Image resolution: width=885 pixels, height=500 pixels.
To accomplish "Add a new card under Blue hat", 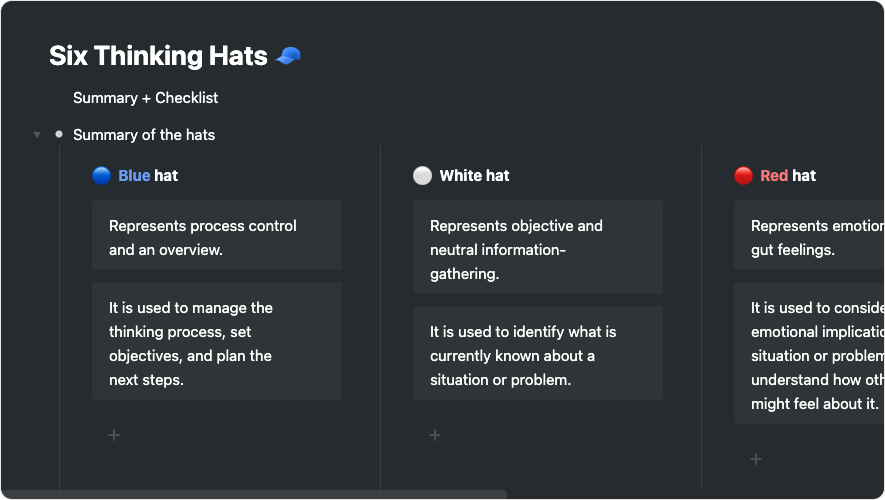I will 114,435.
